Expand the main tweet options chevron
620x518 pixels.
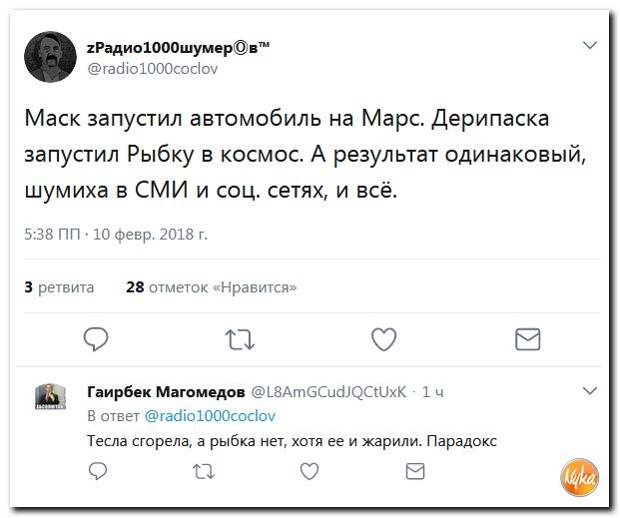click(x=590, y=45)
